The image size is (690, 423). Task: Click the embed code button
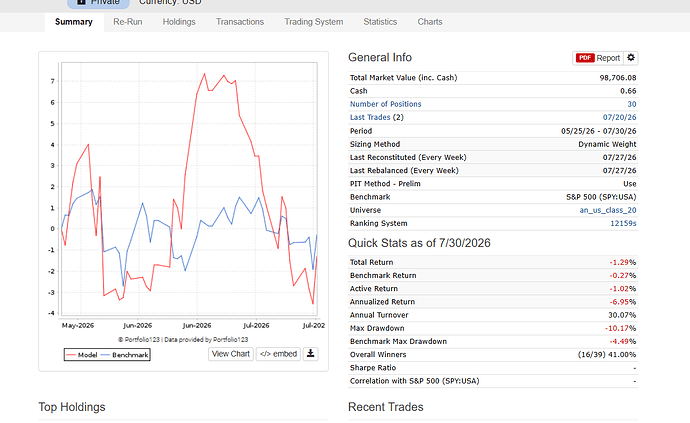(x=278, y=354)
